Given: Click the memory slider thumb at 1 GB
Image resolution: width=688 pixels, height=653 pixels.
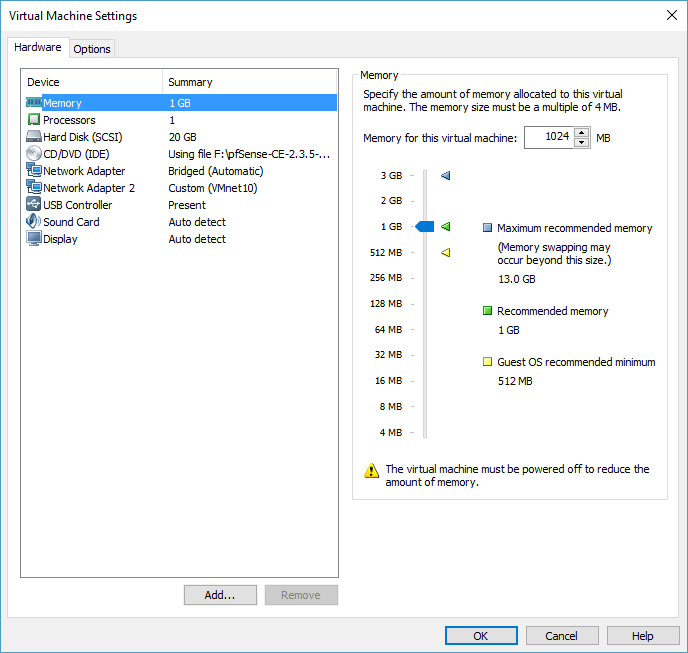Looking at the screenshot, I should 425,227.
